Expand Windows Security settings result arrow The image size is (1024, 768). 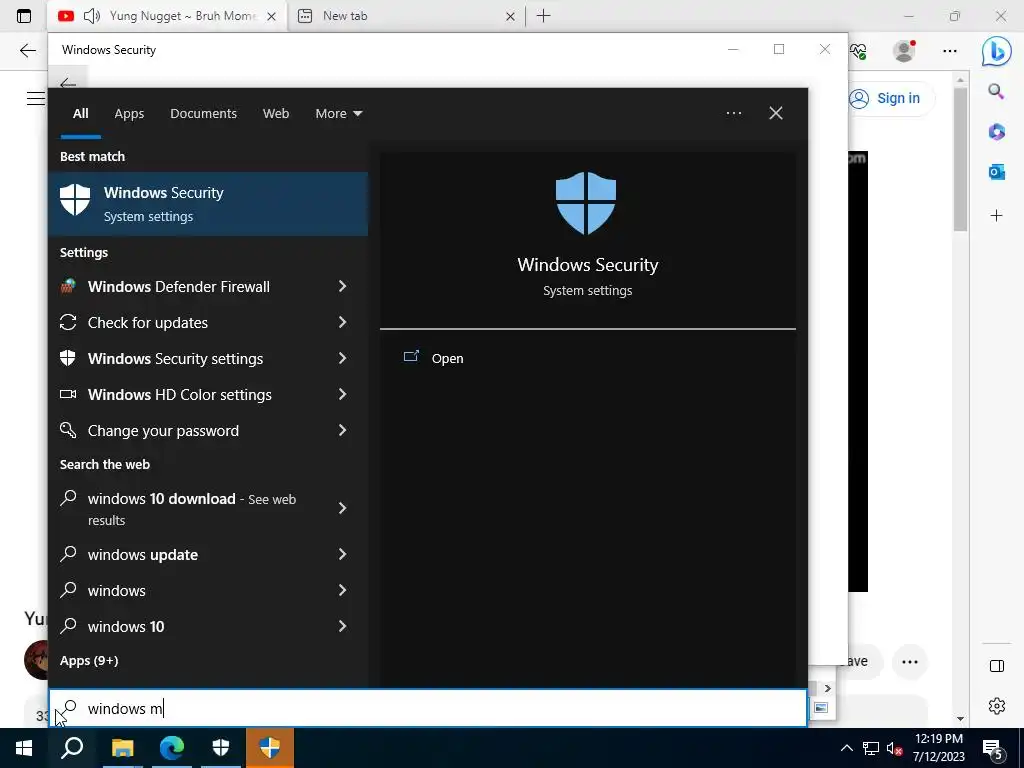[x=342, y=358]
